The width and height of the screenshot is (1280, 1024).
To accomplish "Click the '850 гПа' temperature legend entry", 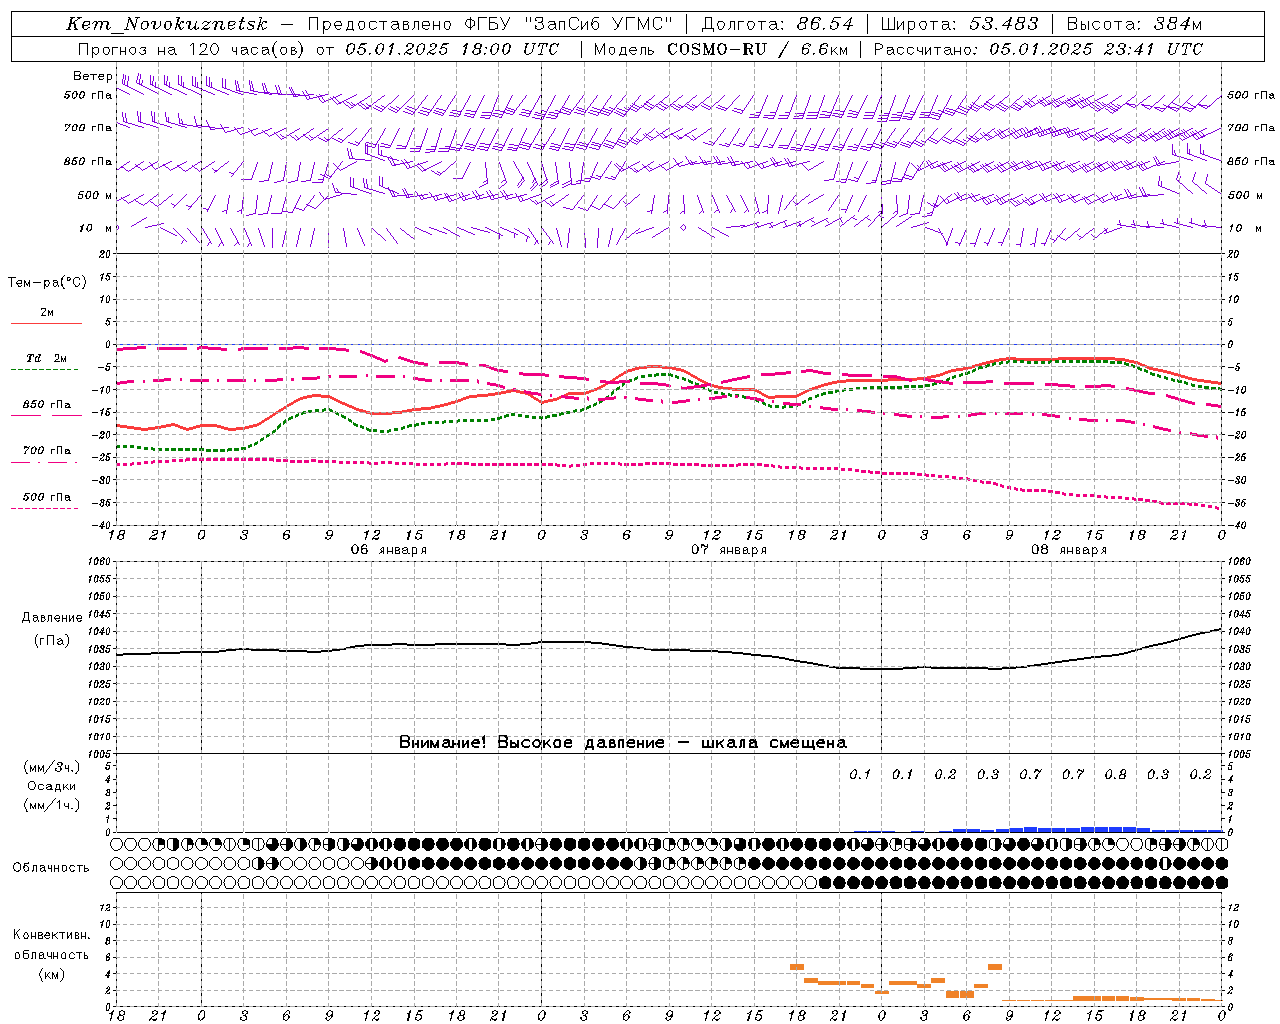I will pyautogui.click(x=46, y=405).
